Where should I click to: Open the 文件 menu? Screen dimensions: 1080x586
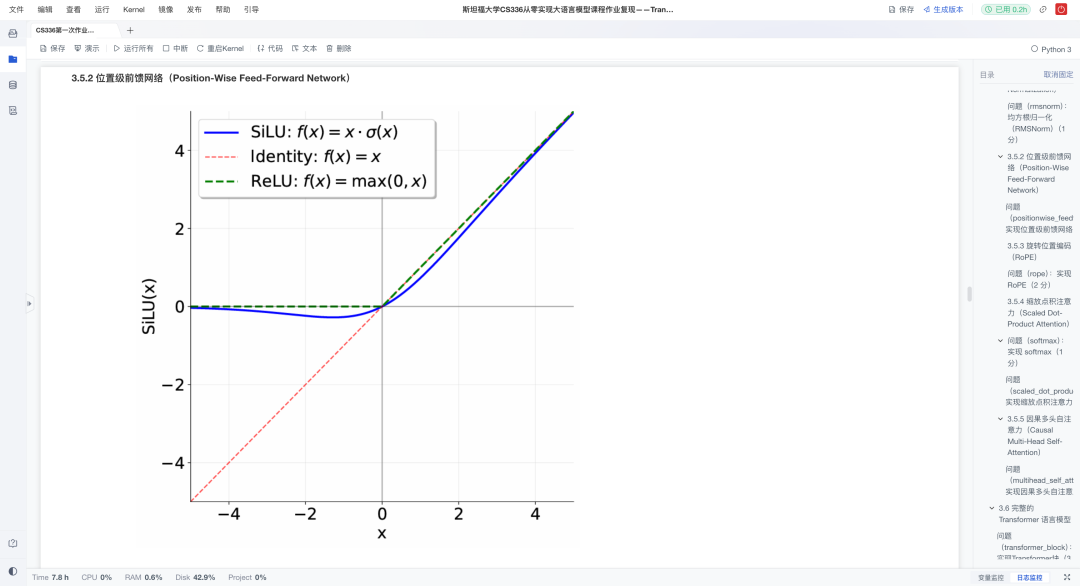pos(16,10)
